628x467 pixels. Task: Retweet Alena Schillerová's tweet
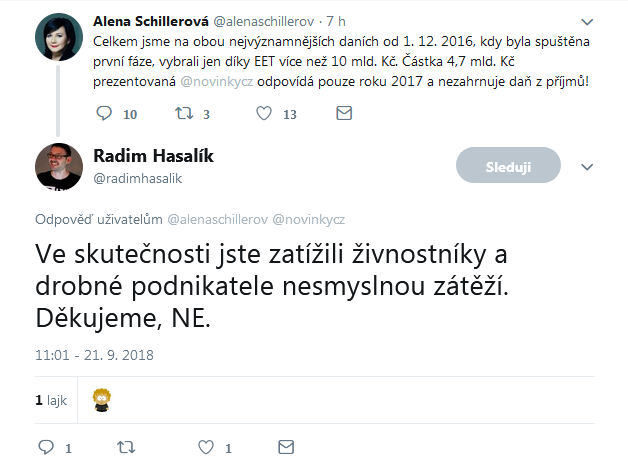tap(183, 114)
